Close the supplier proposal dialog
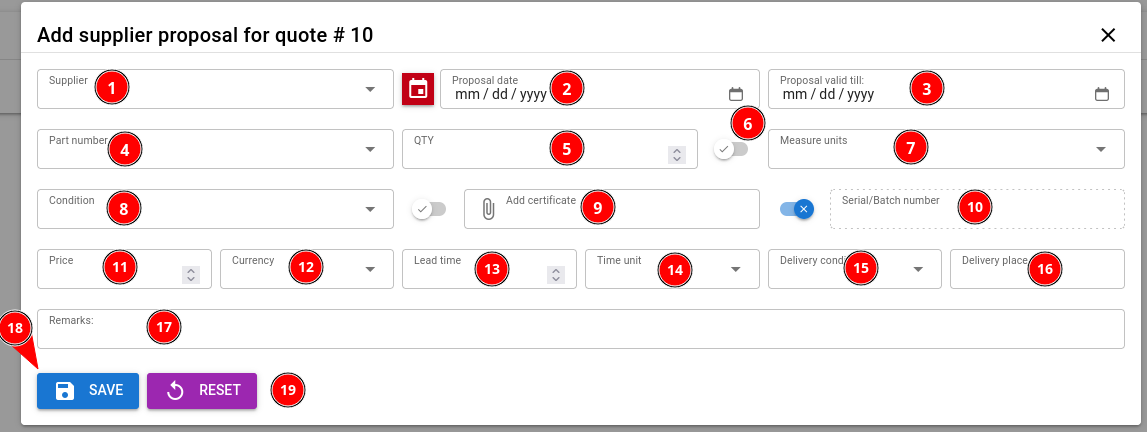Screen dimensions: 1147x432 click(1108, 35)
